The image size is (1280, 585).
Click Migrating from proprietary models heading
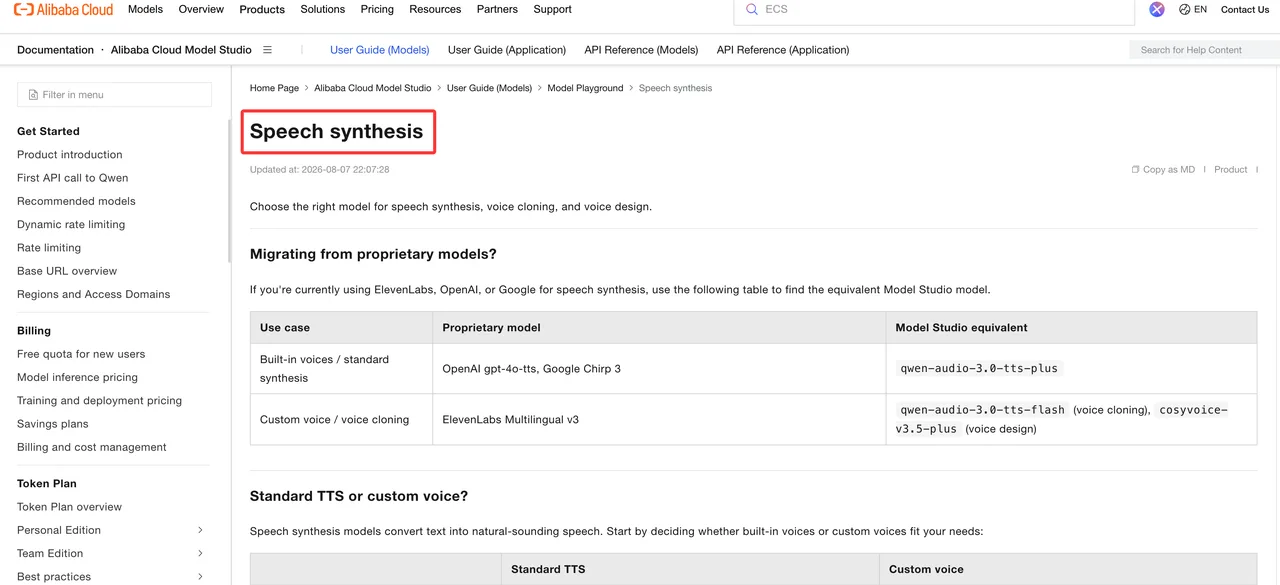373,254
